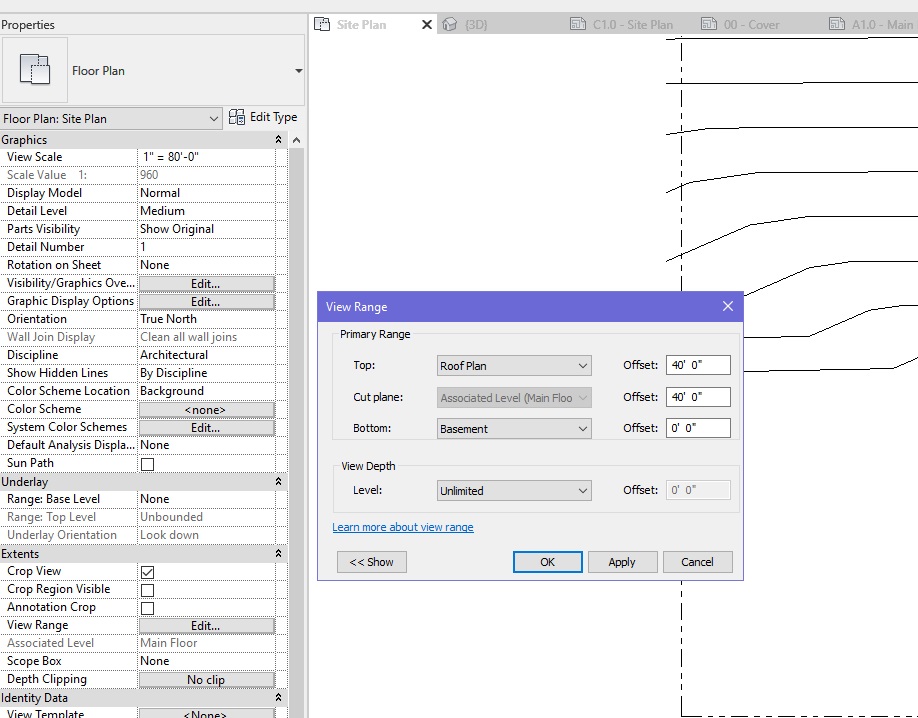Viewport: 918px width, 718px height.
Task: Apply the View Range changes
Action: click(x=622, y=561)
